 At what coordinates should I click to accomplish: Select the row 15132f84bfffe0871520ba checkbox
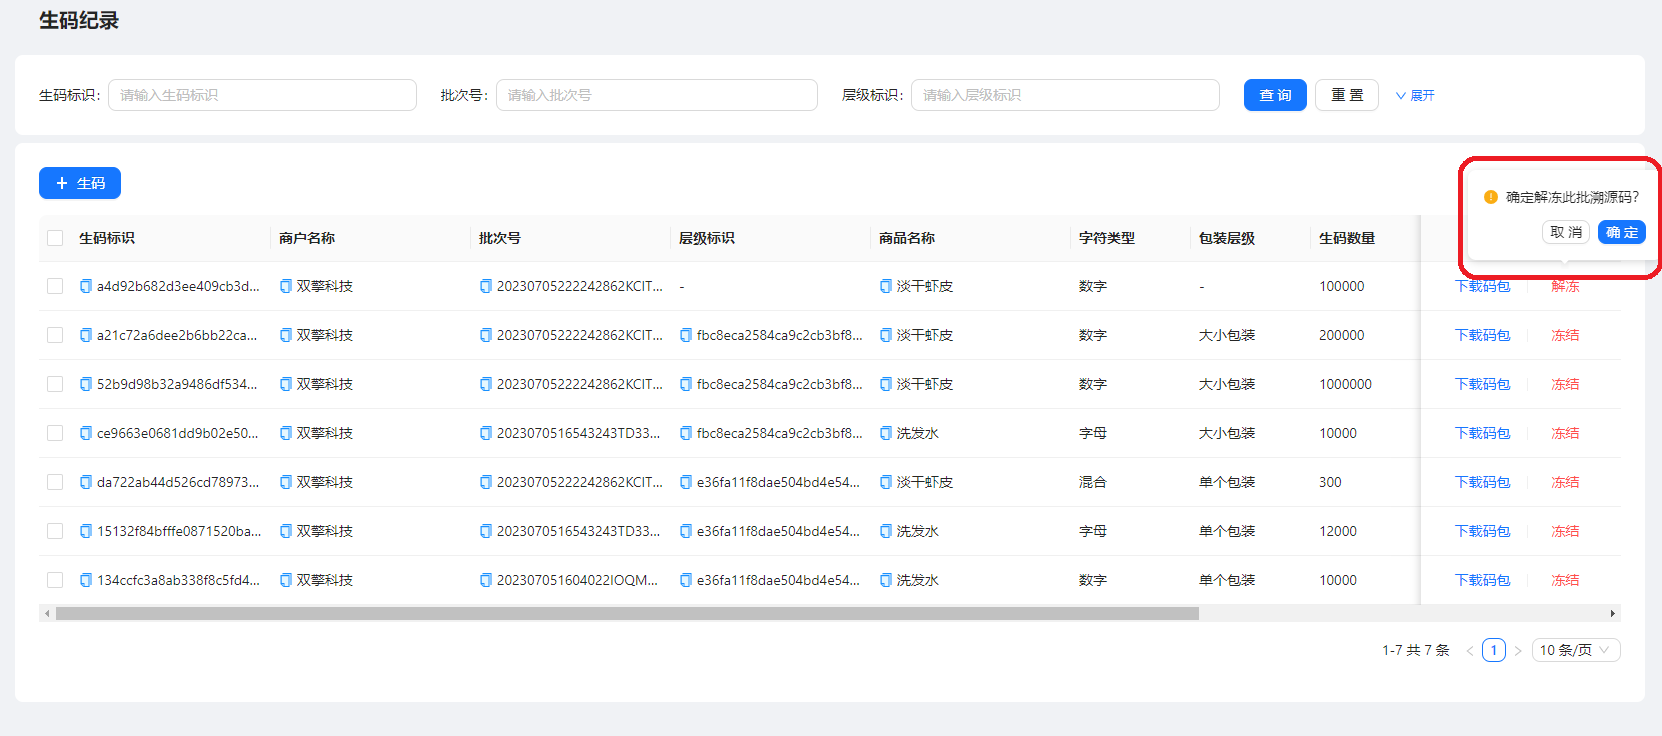pyautogui.click(x=55, y=531)
